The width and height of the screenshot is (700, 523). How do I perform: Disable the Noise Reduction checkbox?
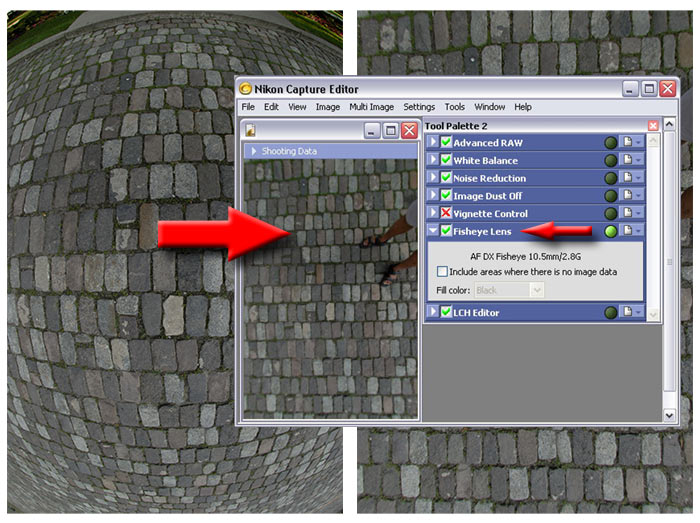pos(446,177)
